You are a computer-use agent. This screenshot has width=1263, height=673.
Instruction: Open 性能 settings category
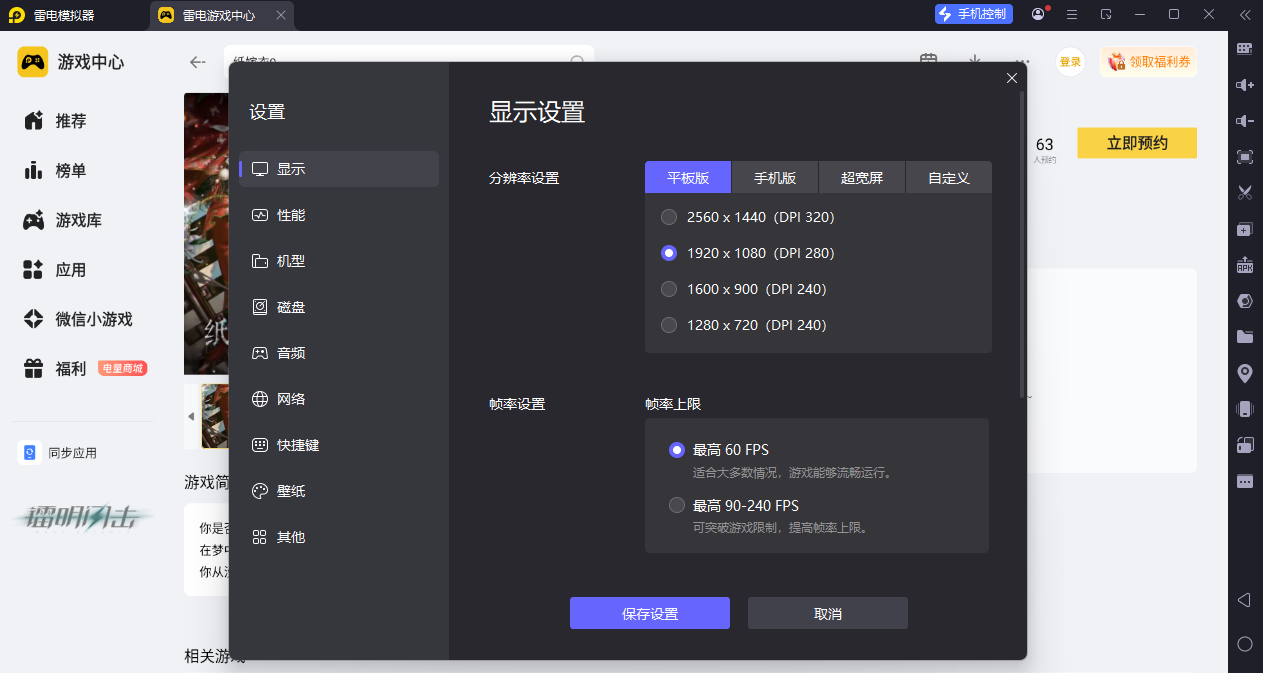point(339,215)
